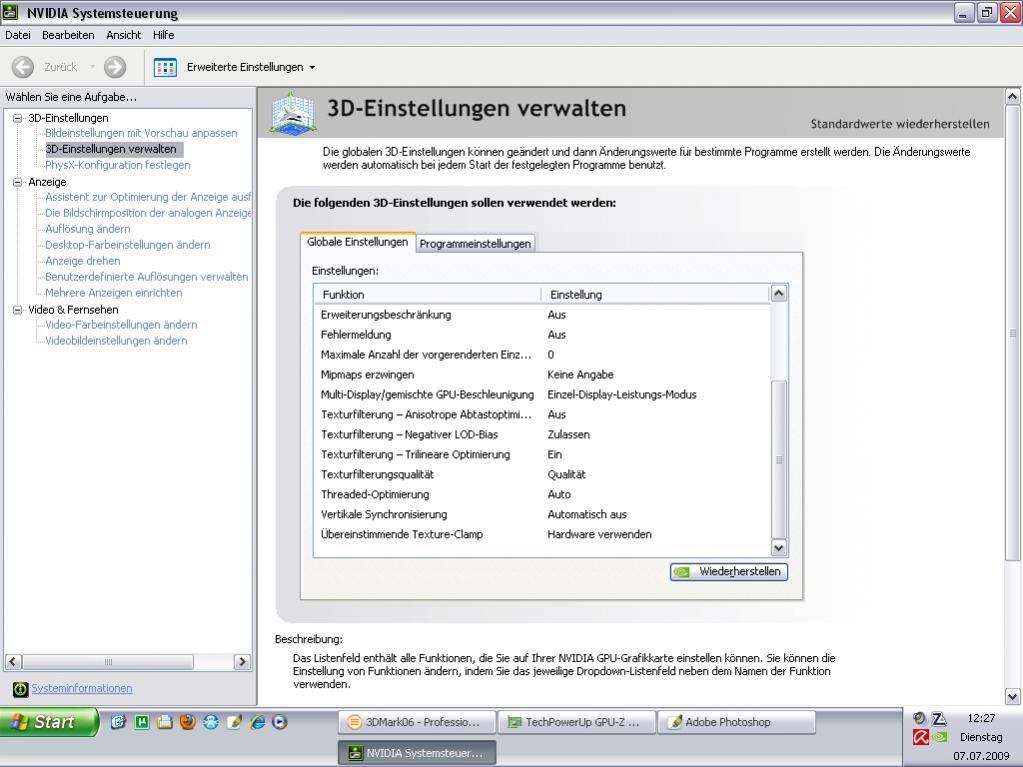Click the printer/fax quick launch icon
The image size is (1023, 767).
point(165,722)
